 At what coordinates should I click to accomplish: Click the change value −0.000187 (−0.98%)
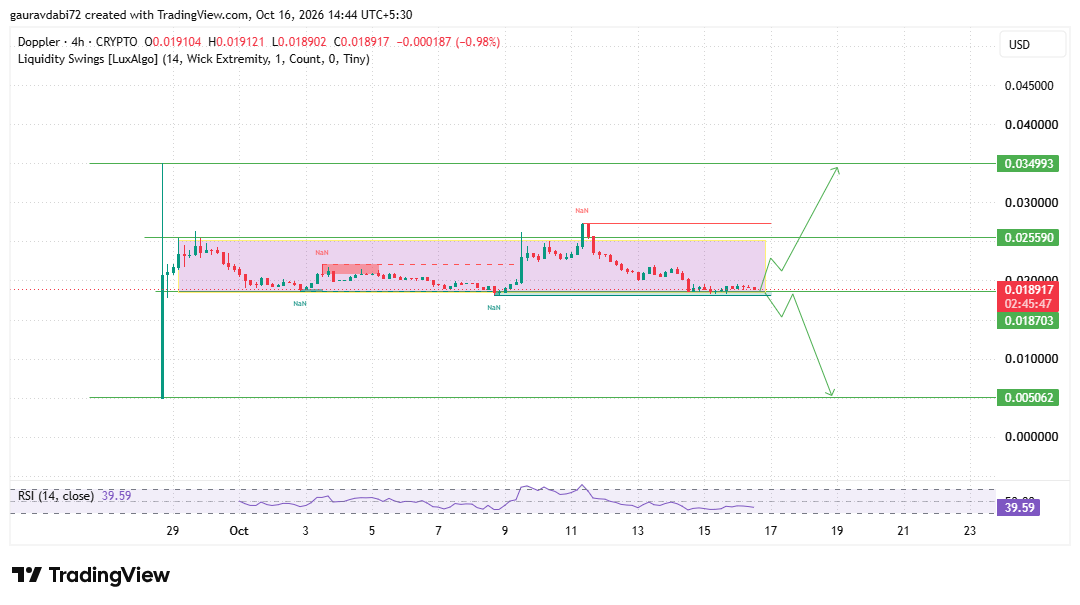[x=448, y=42]
